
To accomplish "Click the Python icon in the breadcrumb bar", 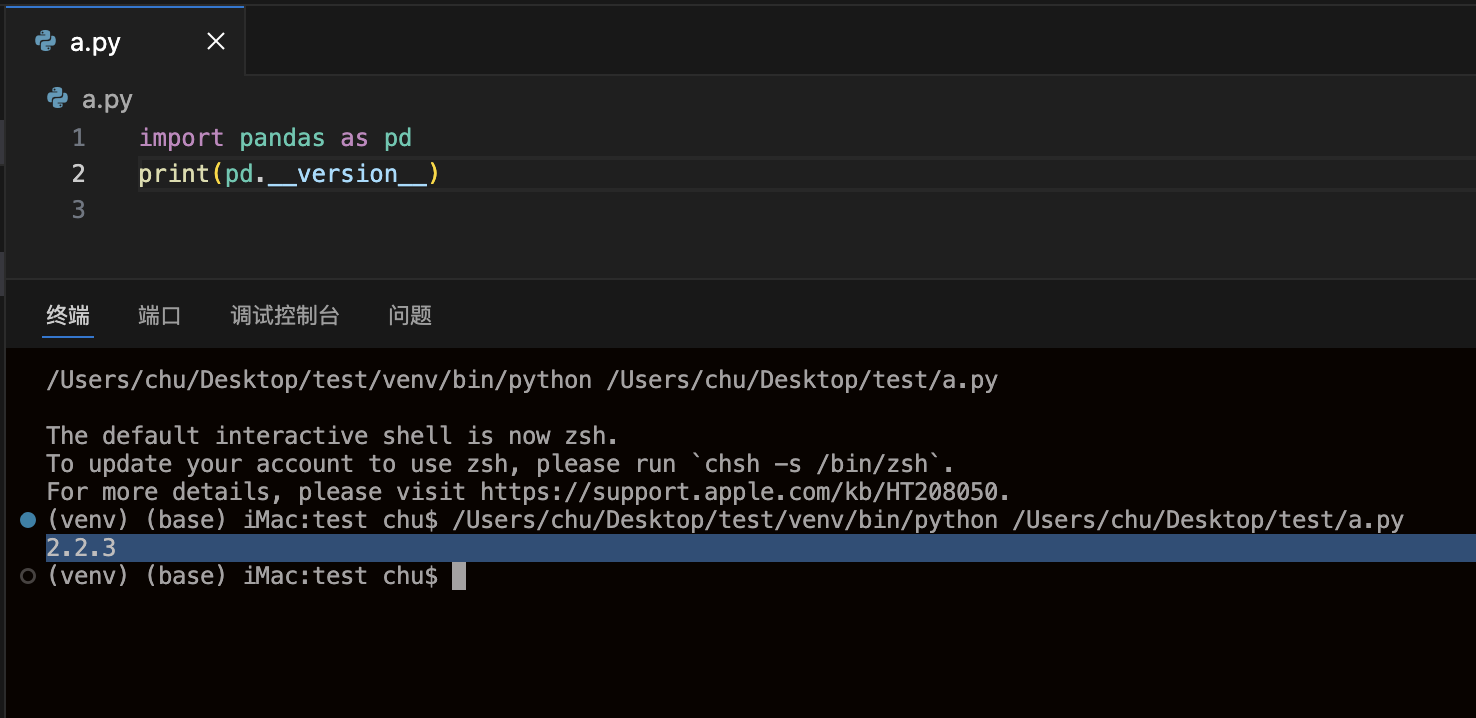I will point(58,98).
